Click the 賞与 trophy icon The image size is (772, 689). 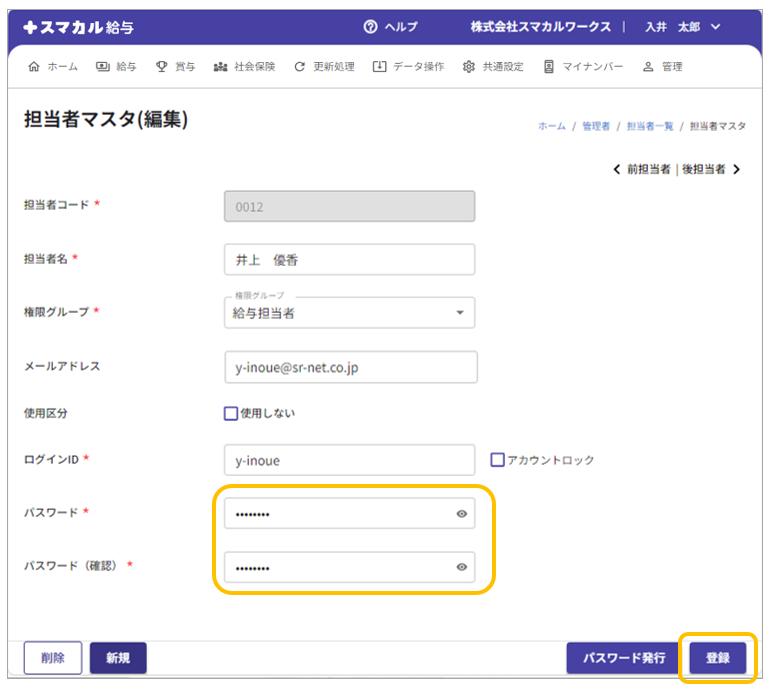click(161, 67)
